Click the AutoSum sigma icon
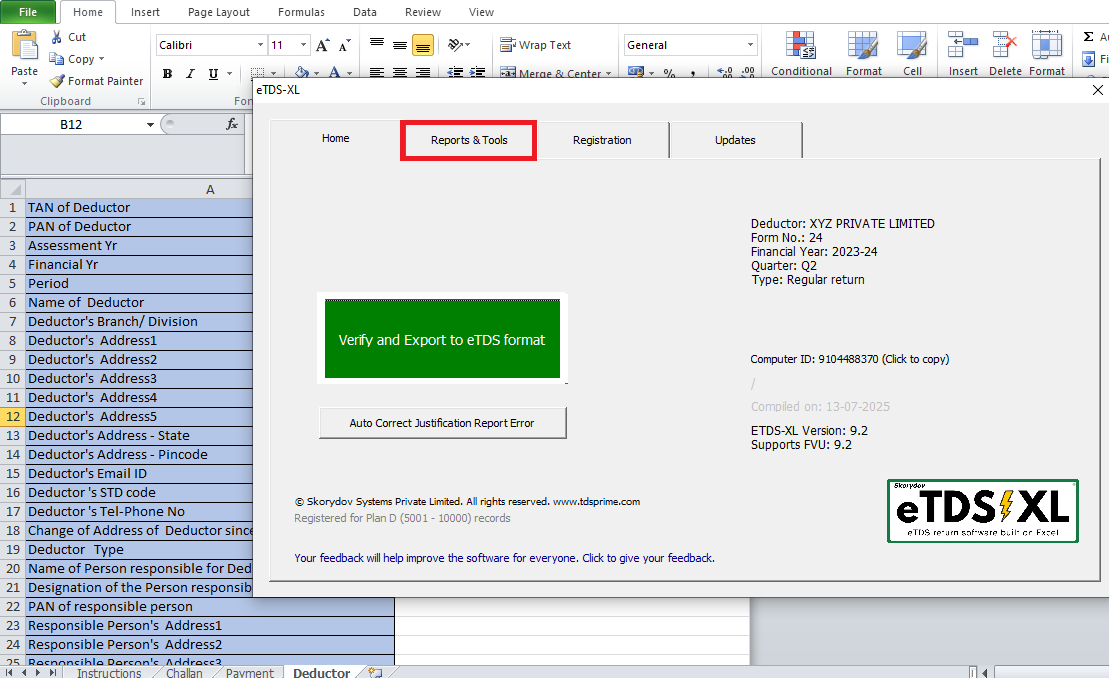 click(x=1088, y=37)
